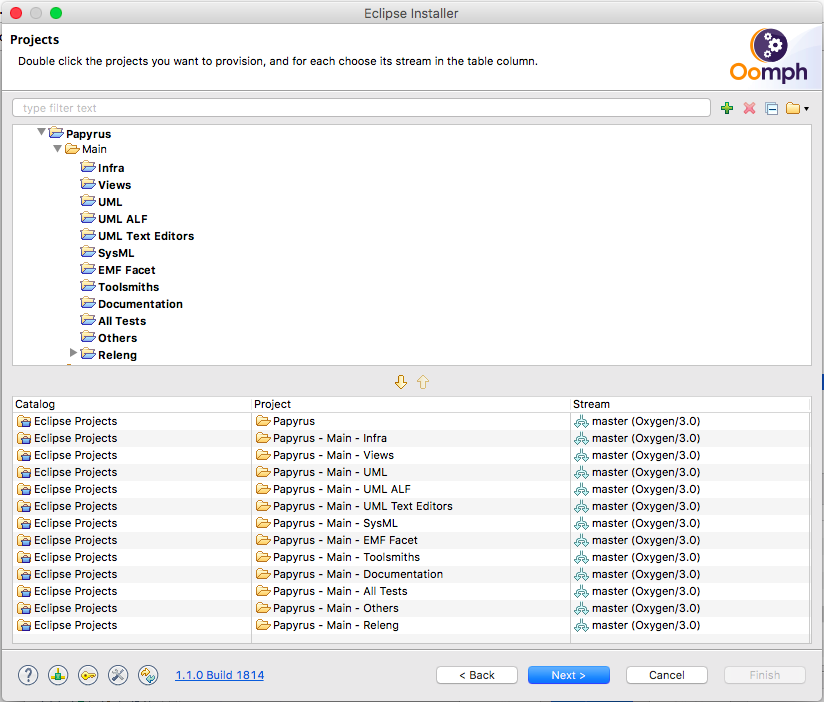The height and width of the screenshot is (702, 824).
Task: Click catalog icon in the Papyrus - Main - SysML row
Action: pos(24,523)
